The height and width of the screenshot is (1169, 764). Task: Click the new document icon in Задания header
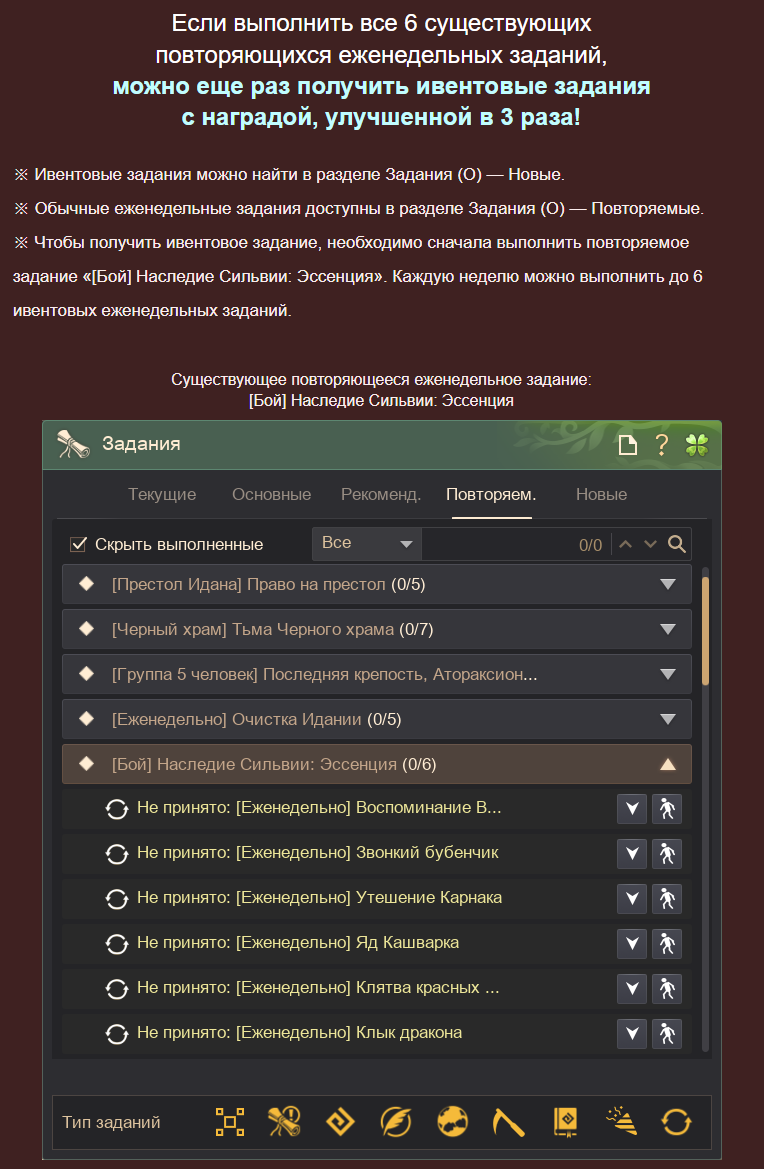[628, 446]
